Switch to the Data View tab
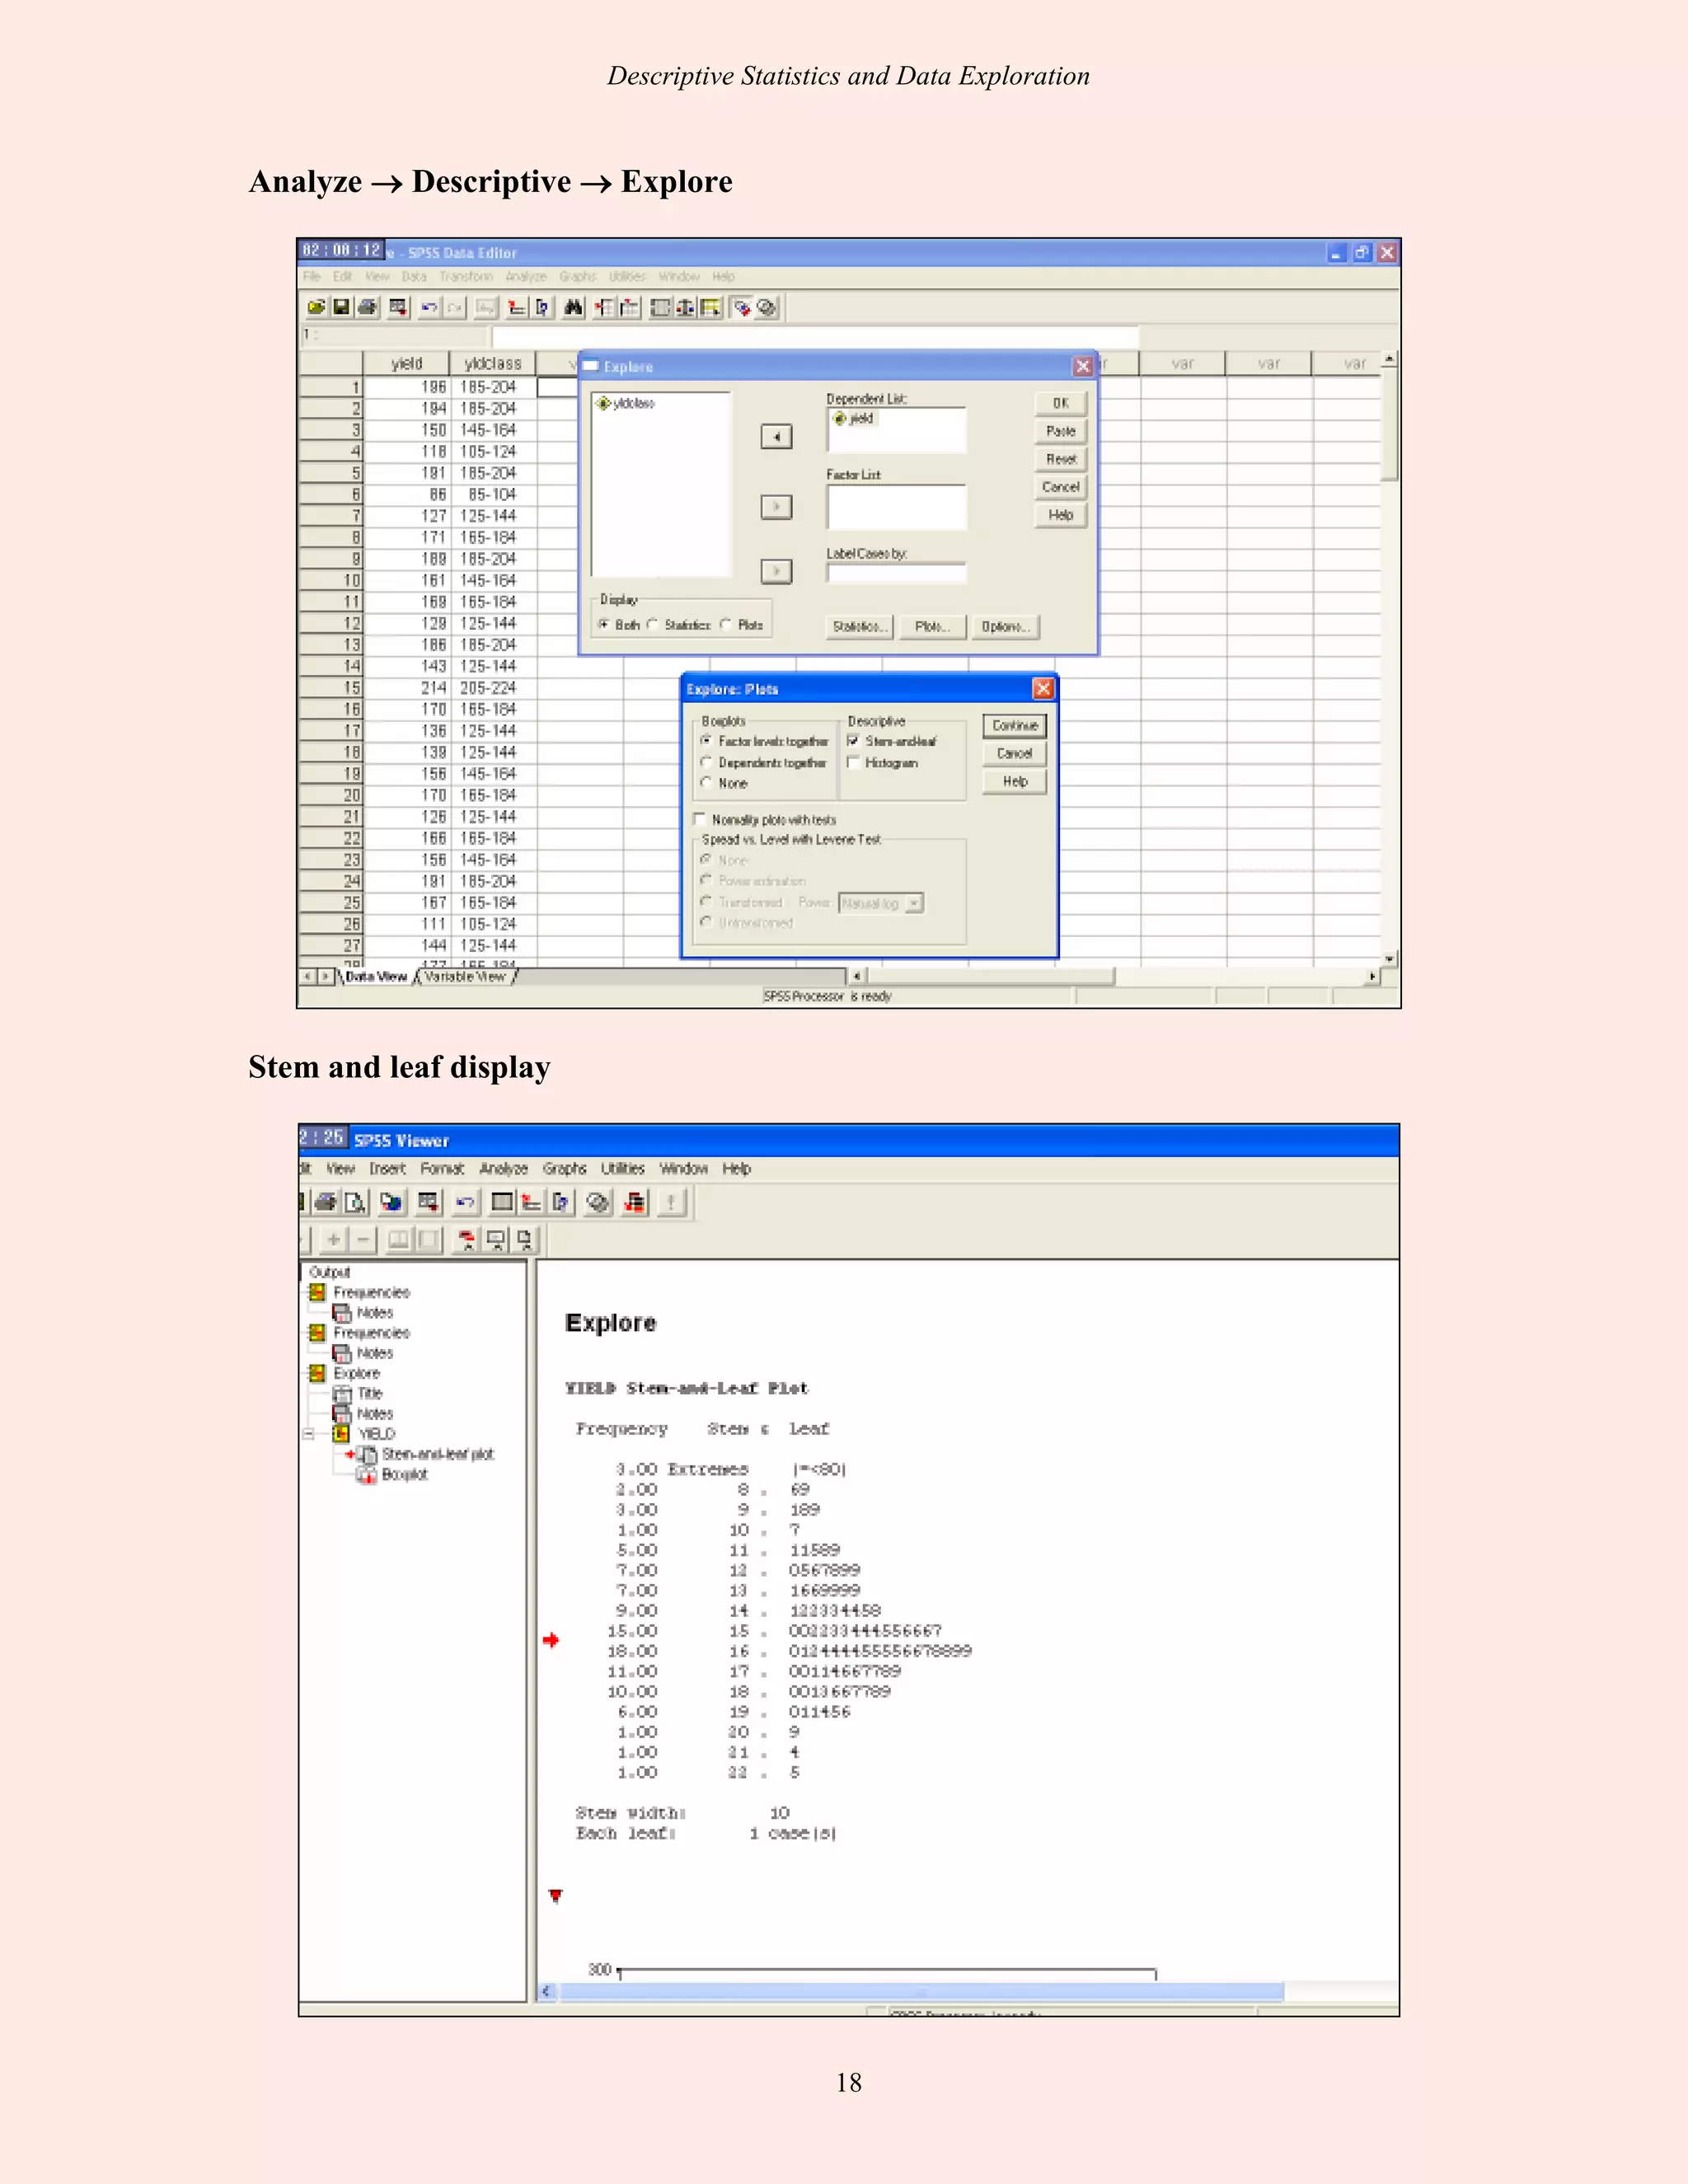 (x=376, y=977)
